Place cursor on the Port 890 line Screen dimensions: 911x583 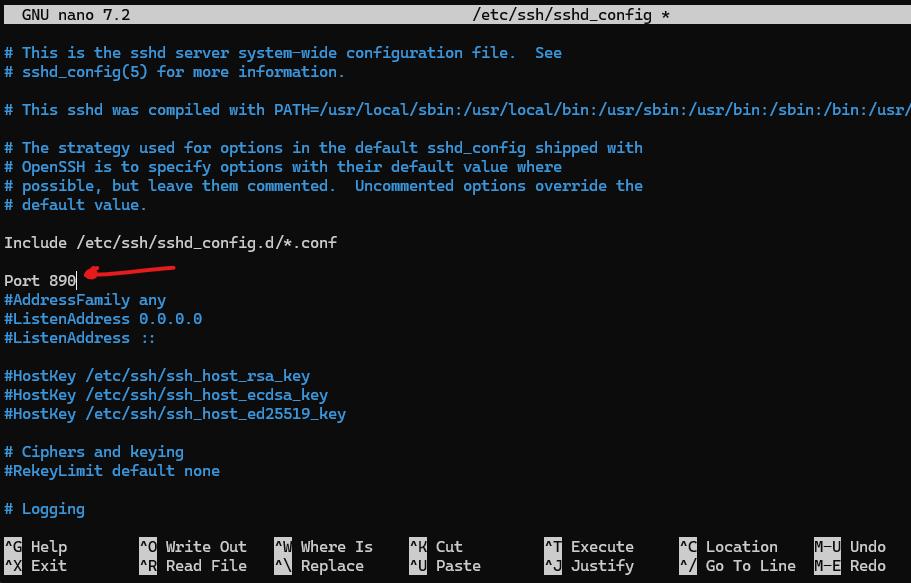pyautogui.click(x=40, y=281)
